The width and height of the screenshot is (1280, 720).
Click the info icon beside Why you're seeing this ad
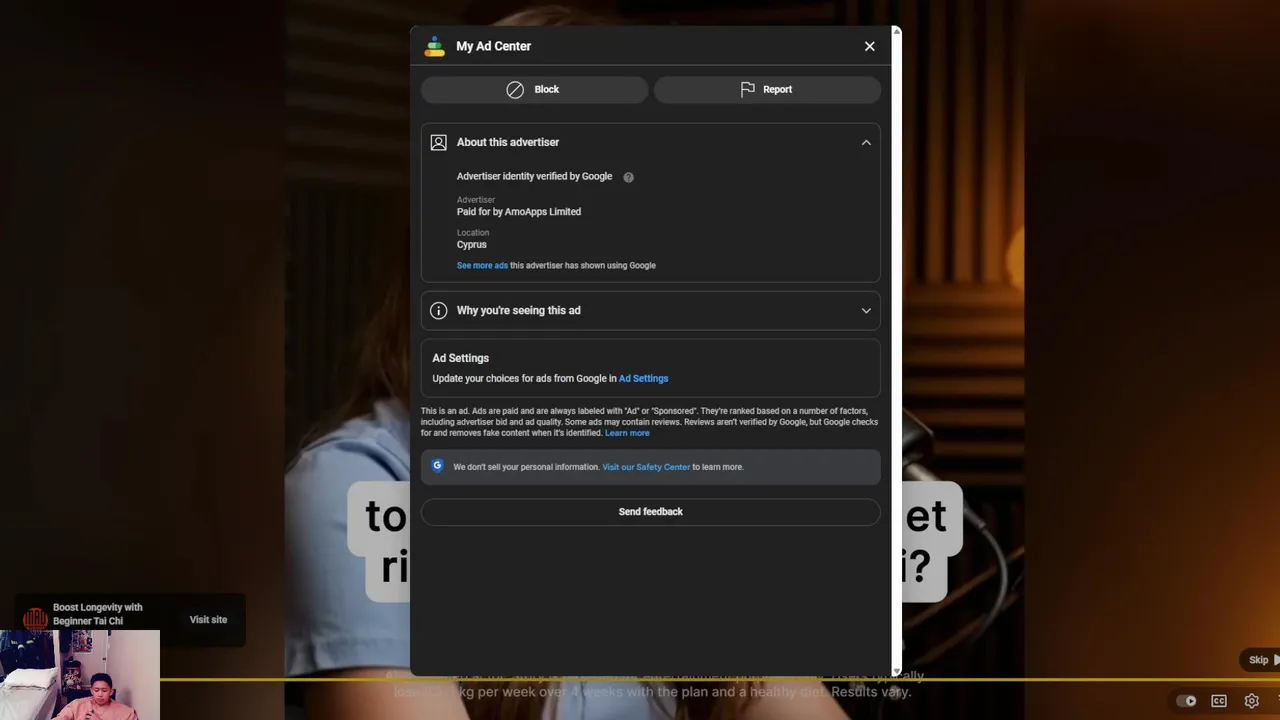438,310
